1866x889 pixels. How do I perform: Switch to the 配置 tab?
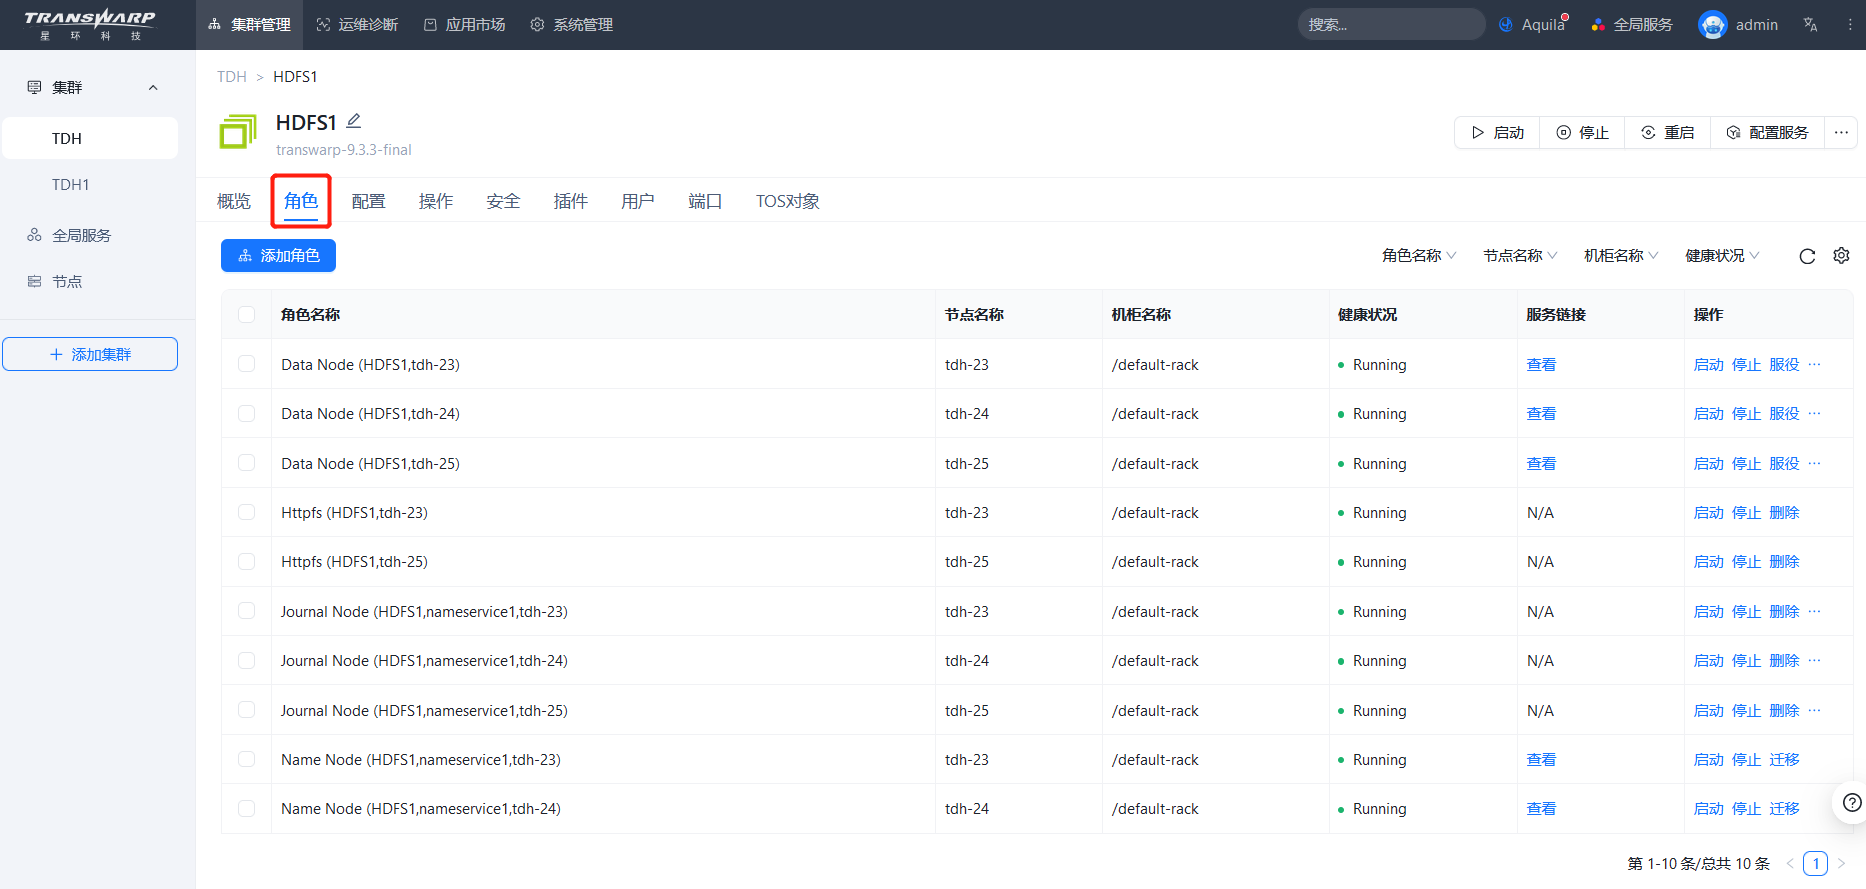tap(368, 201)
